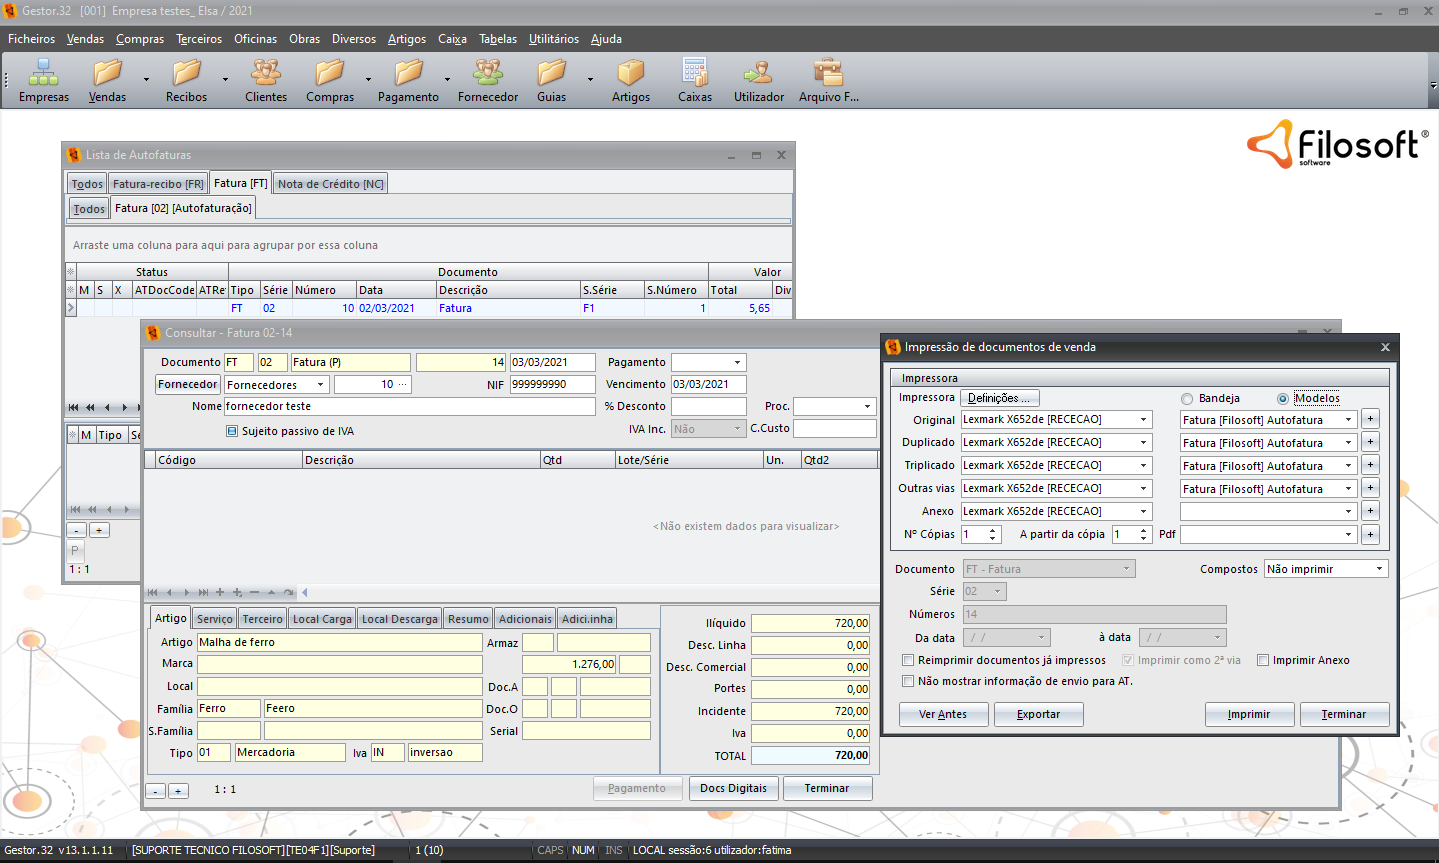
Task: Select the Bandeja radio button
Action: click(x=1187, y=399)
